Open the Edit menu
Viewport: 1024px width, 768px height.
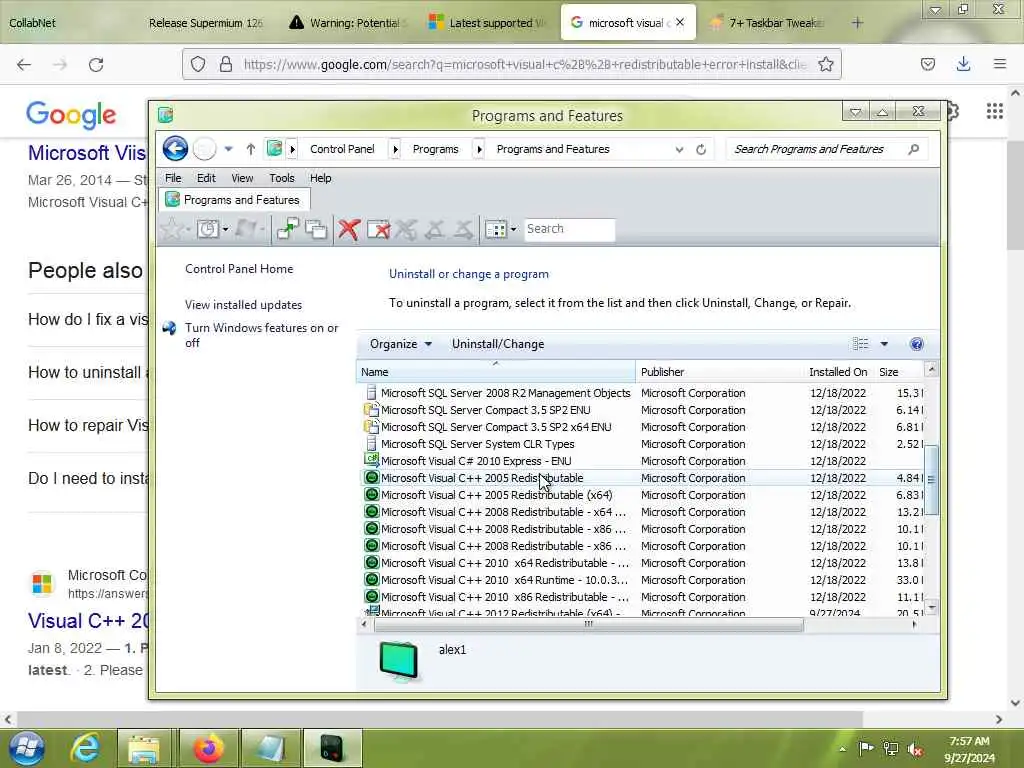[x=206, y=178]
